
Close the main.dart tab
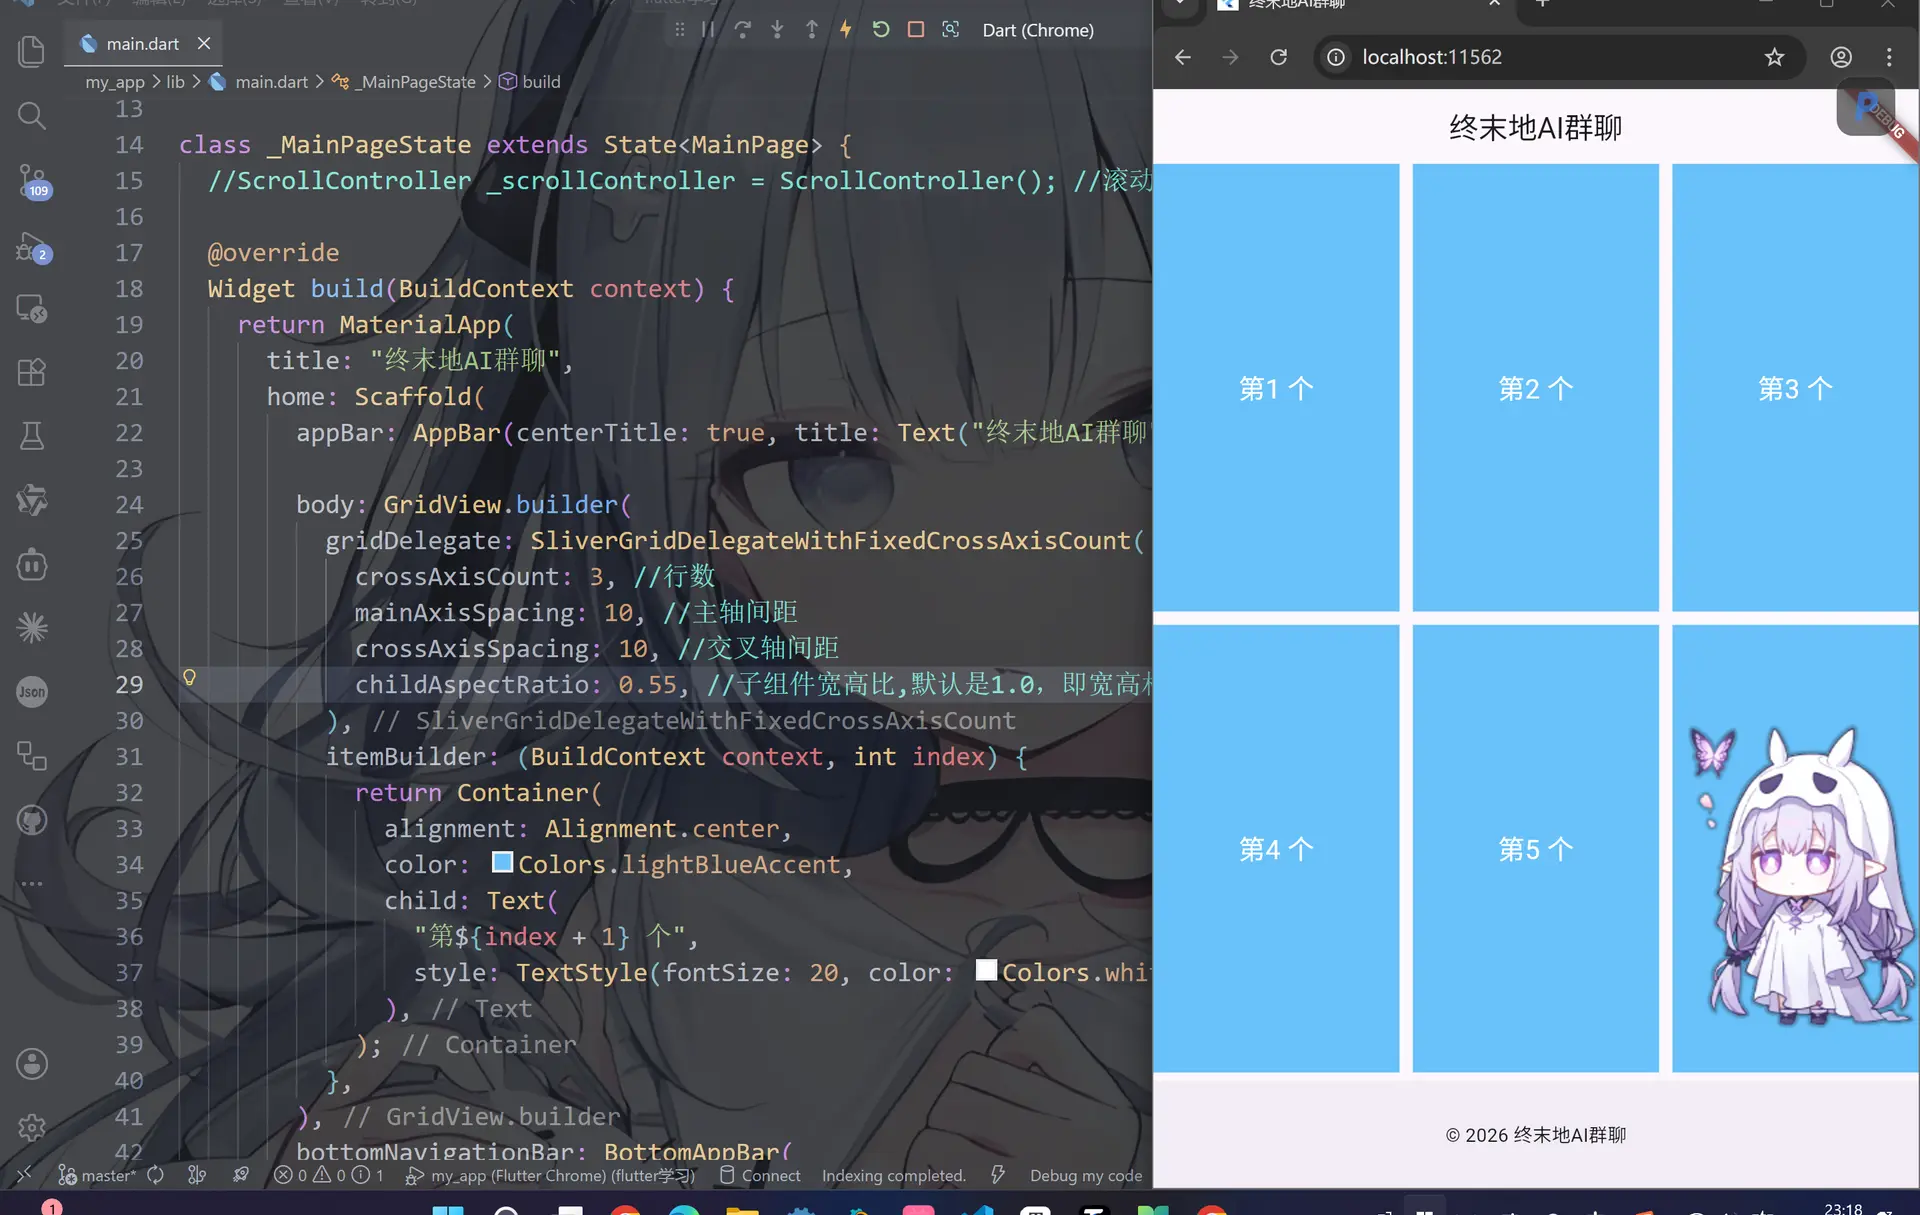[204, 44]
